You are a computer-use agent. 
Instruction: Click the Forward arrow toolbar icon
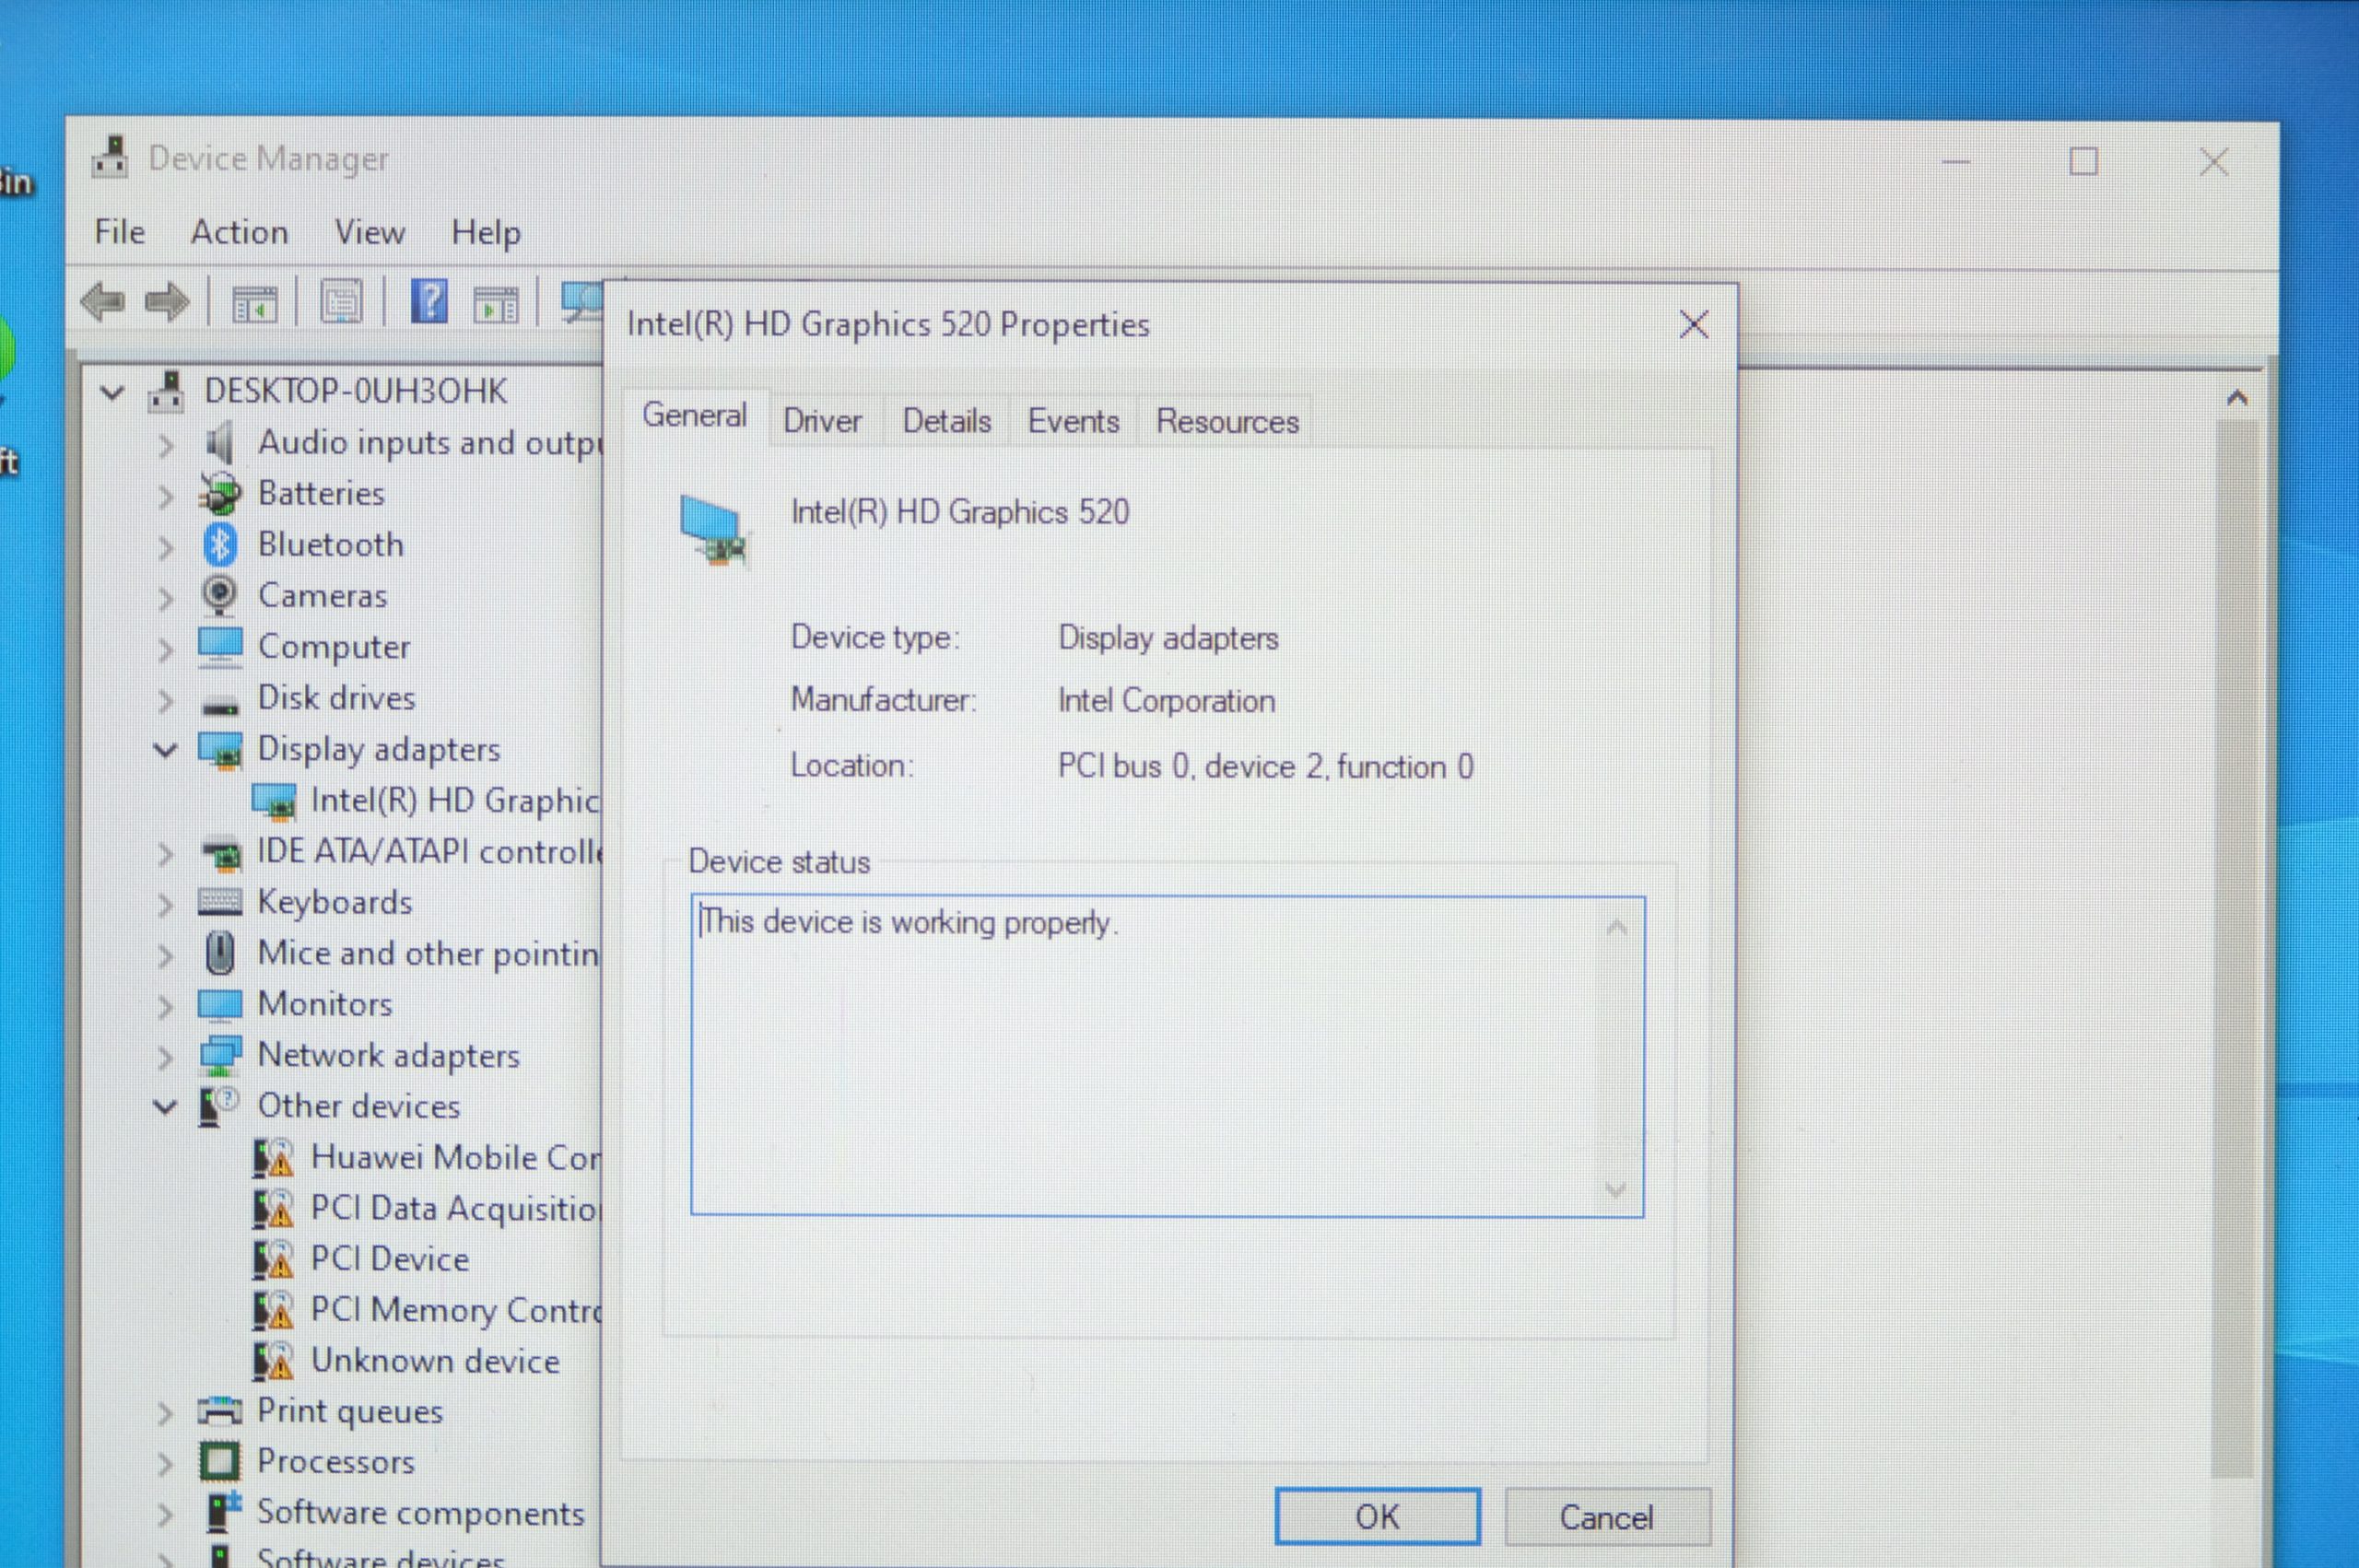pos(166,302)
